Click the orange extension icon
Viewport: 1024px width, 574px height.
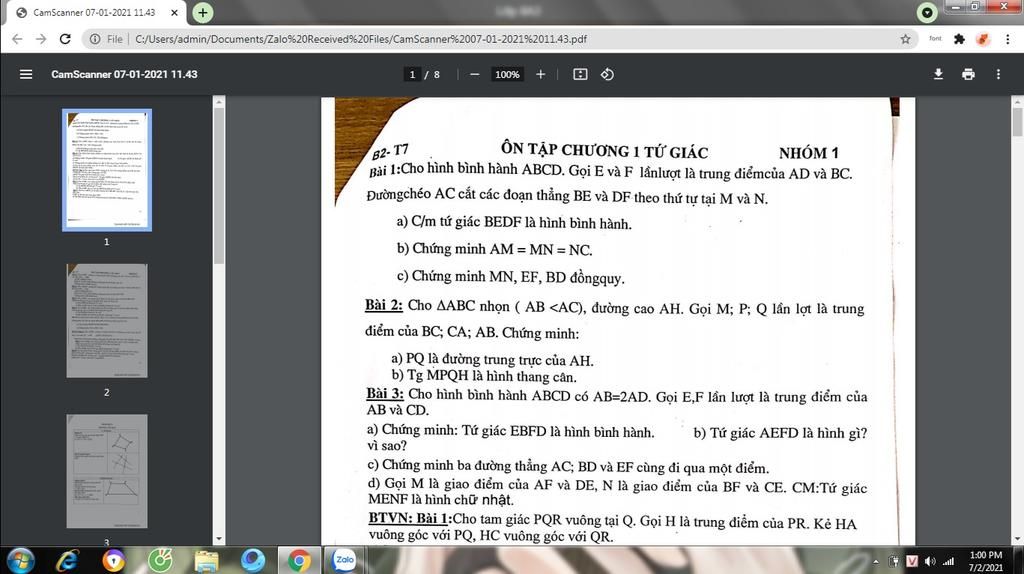(983, 39)
